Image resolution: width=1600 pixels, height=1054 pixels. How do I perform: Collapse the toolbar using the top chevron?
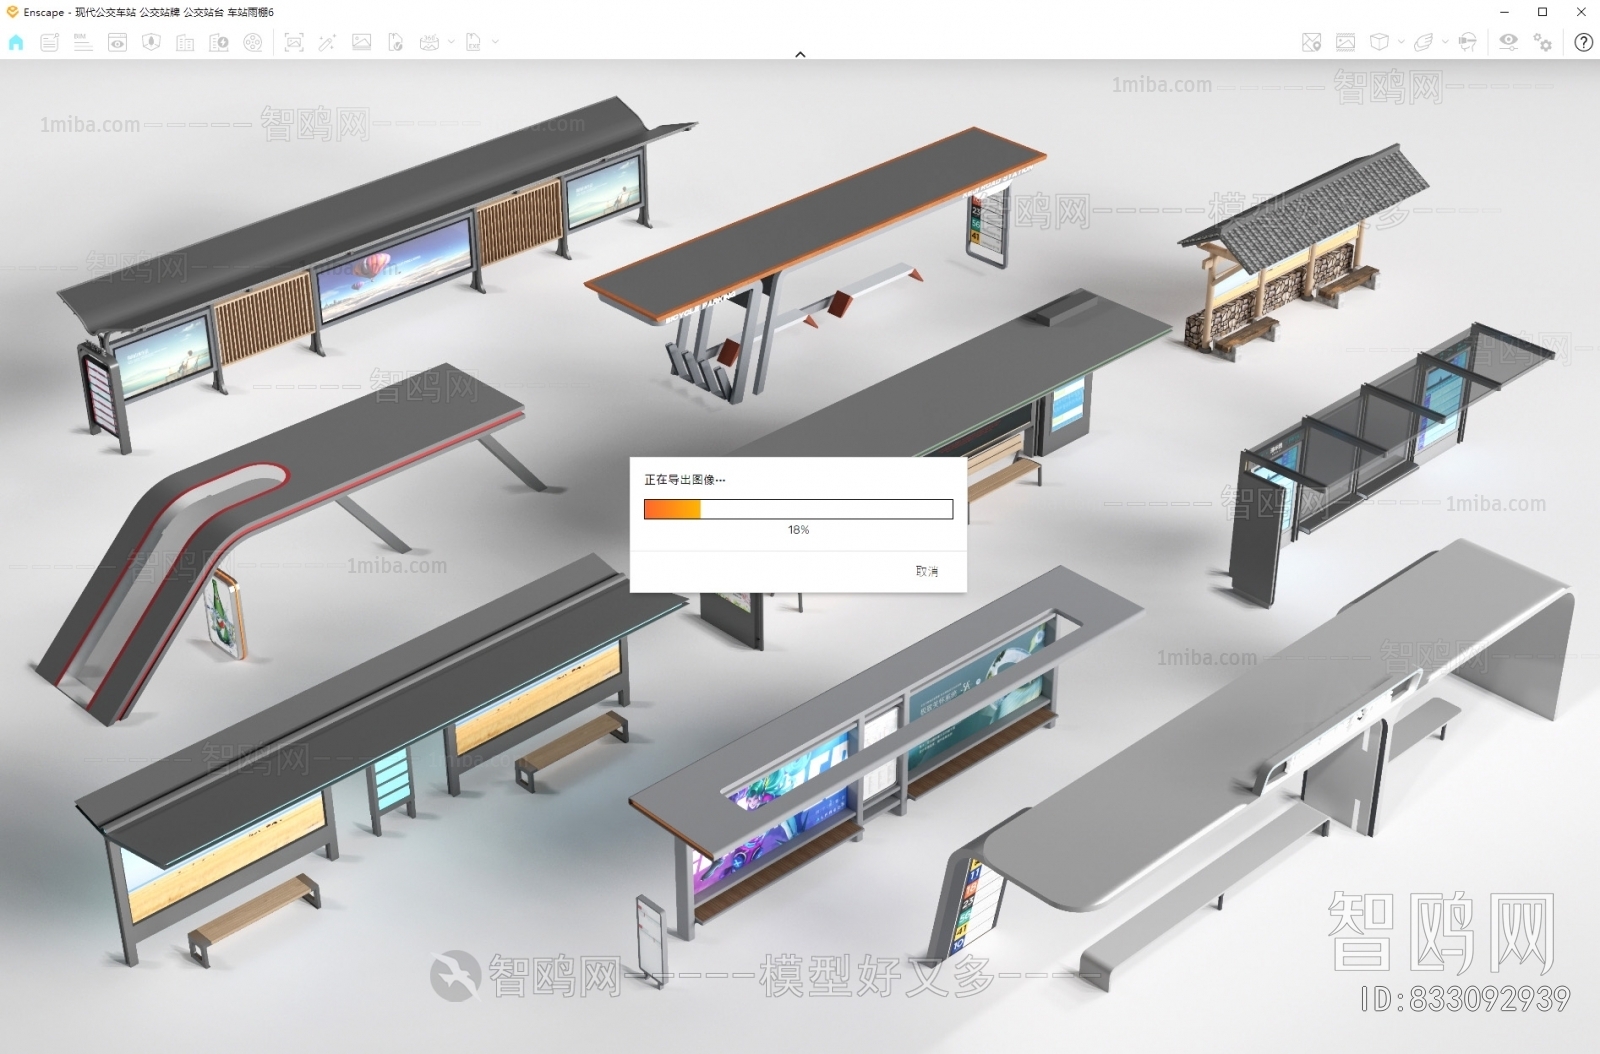click(800, 54)
